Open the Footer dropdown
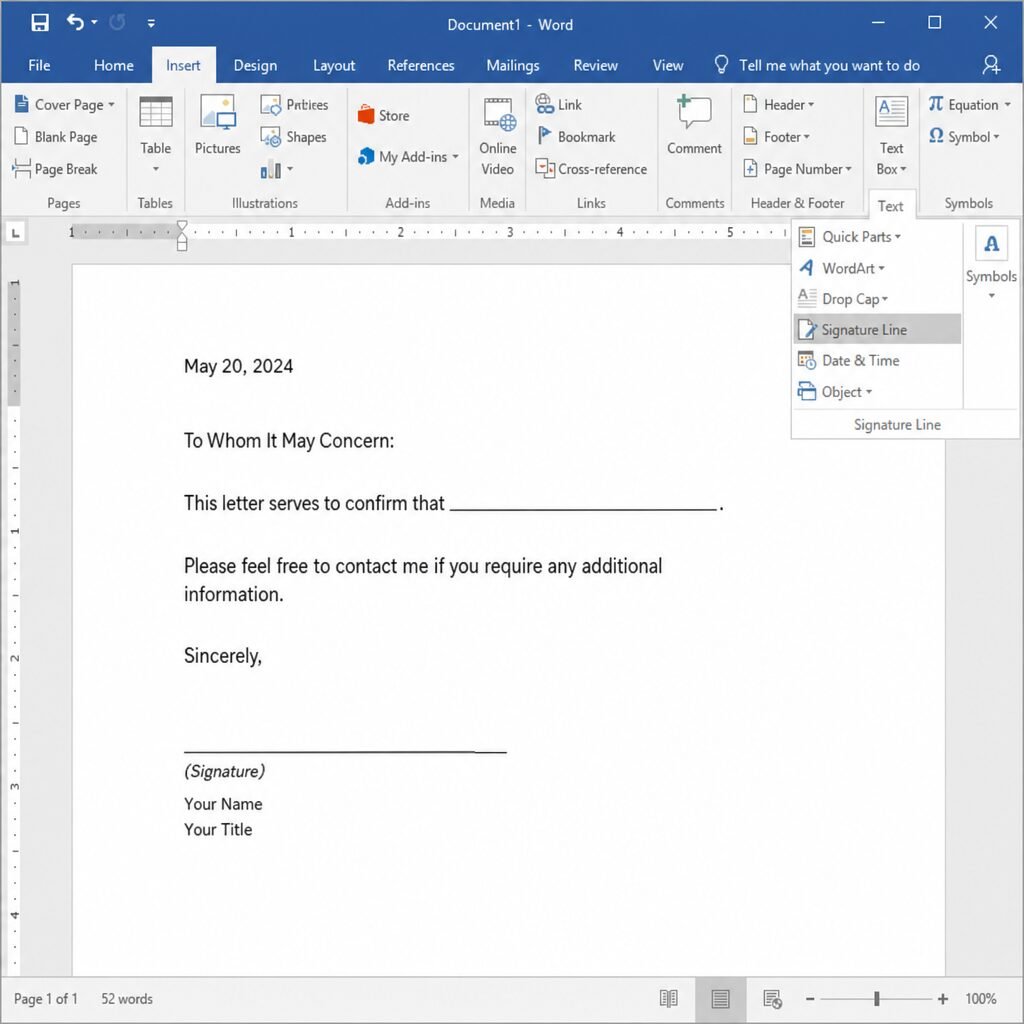This screenshot has height=1024, width=1024. click(x=776, y=136)
